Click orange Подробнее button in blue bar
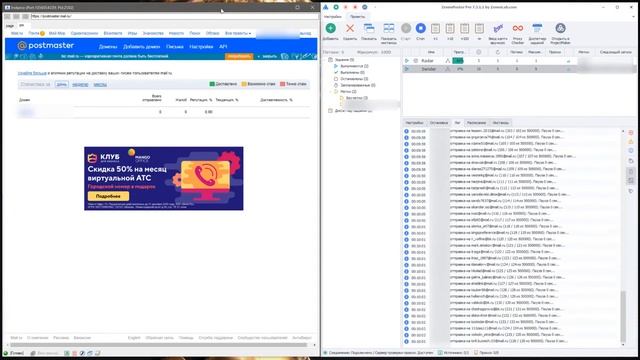640x360 pixels. [x=239, y=56]
